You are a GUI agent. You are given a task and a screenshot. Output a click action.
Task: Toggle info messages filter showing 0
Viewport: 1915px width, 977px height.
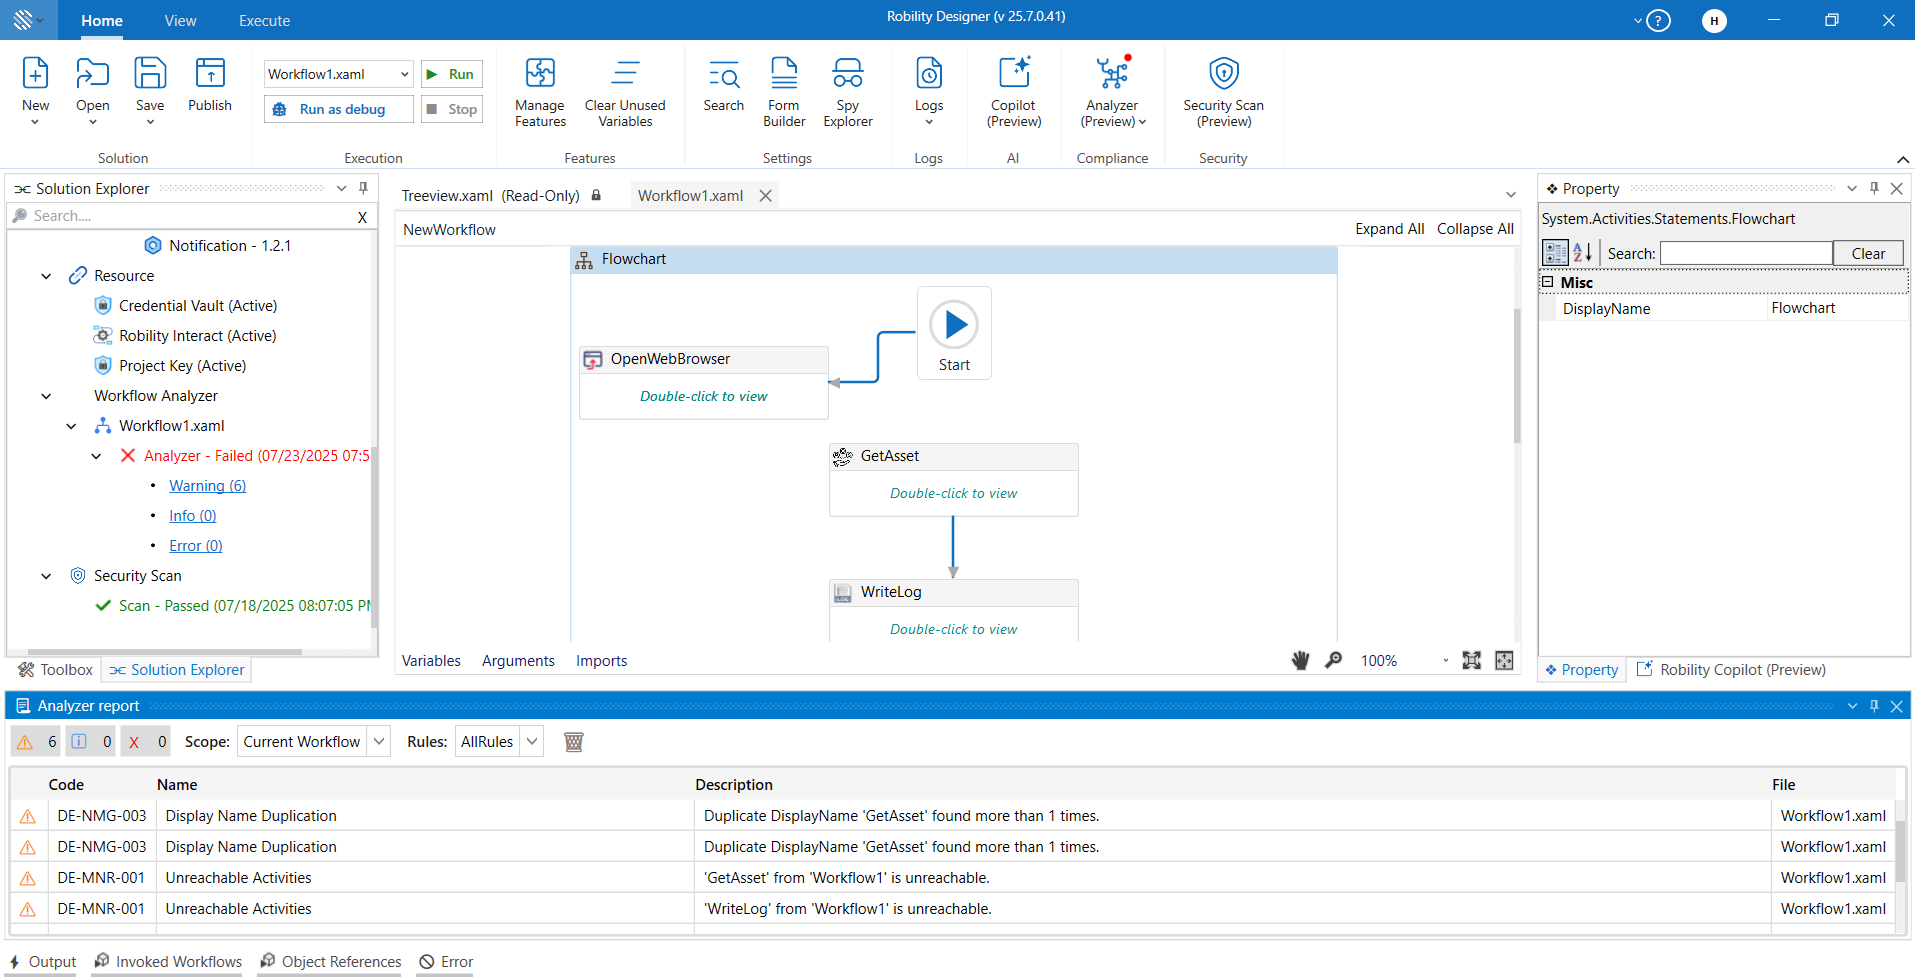point(92,742)
